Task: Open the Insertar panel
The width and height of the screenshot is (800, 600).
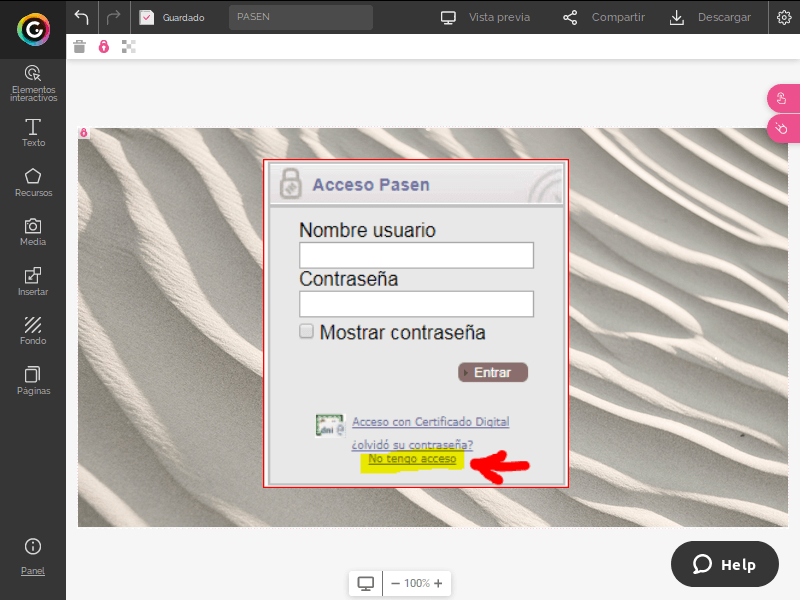Action: coord(33,282)
